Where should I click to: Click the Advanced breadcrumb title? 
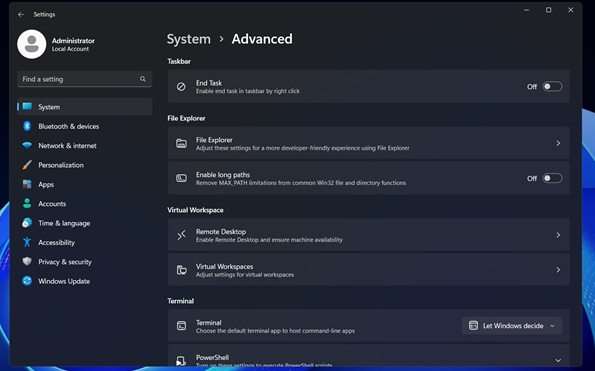point(262,39)
